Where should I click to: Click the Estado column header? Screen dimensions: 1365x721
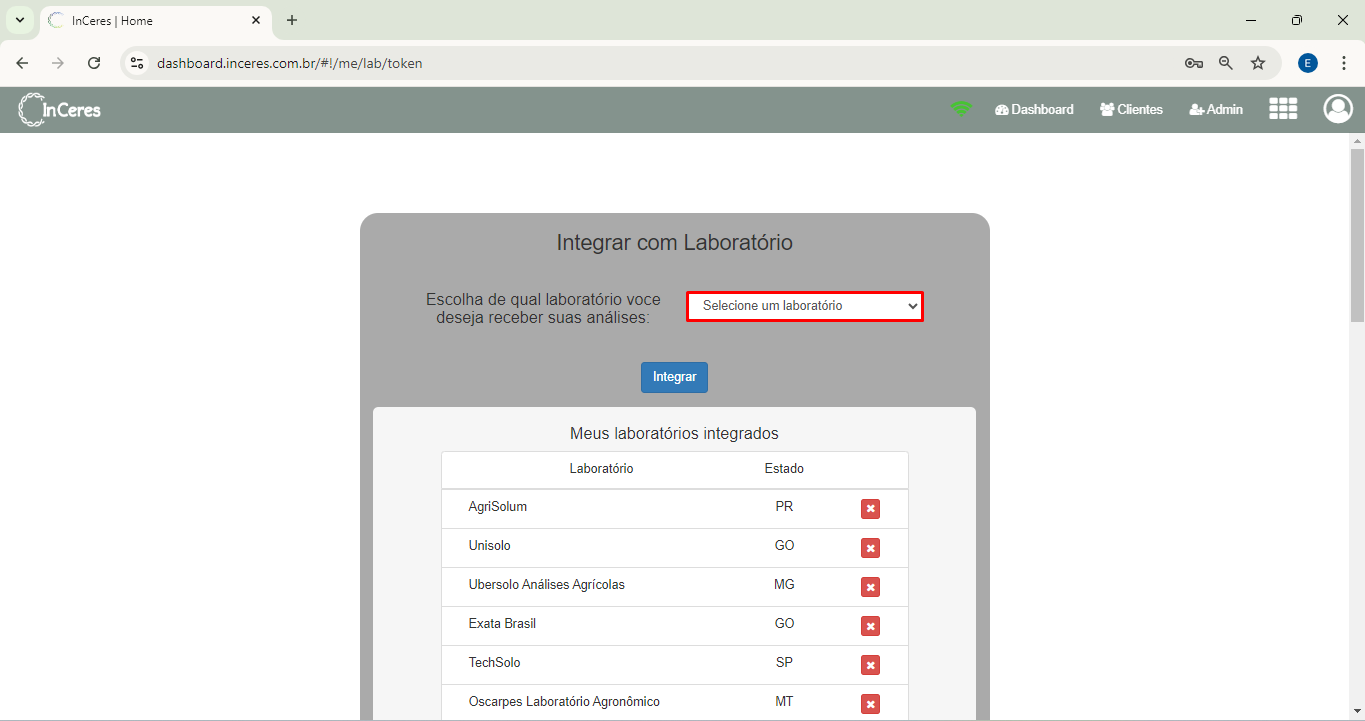click(x=784, y=469)
